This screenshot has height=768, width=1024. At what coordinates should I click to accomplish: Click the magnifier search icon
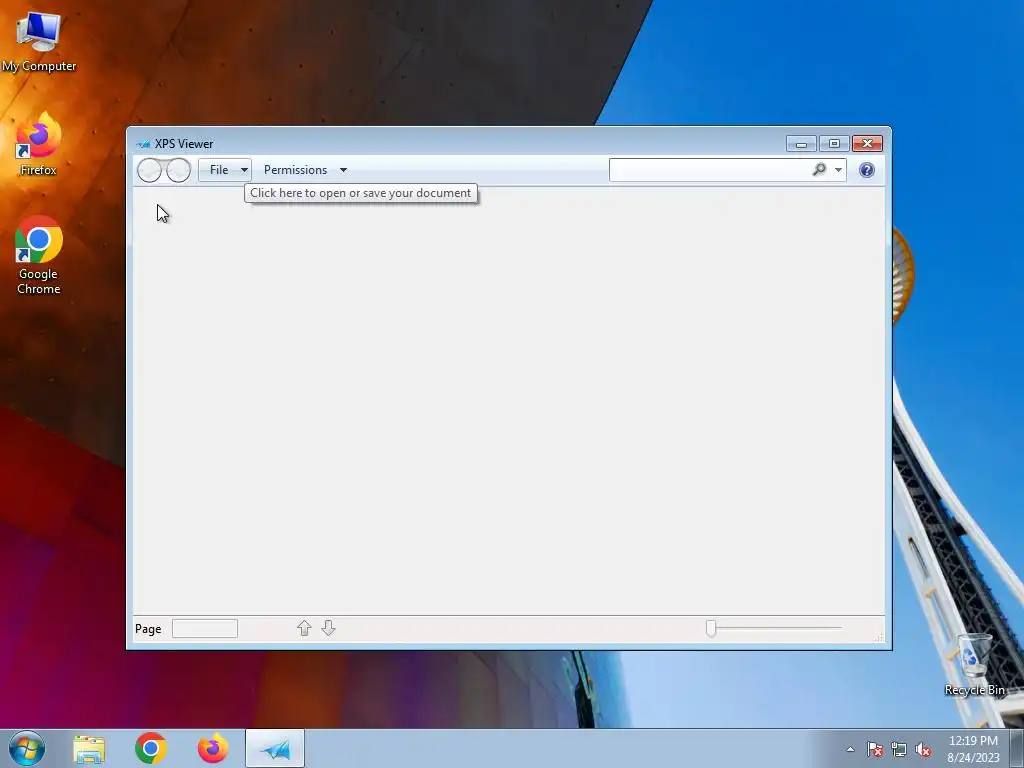pyautogui.click(x=819, y=170)
